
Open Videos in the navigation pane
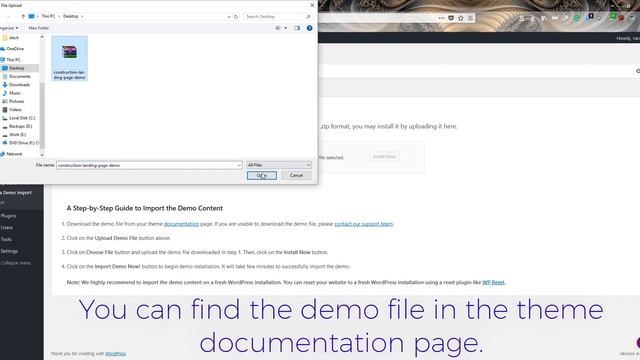click(15, 110)
